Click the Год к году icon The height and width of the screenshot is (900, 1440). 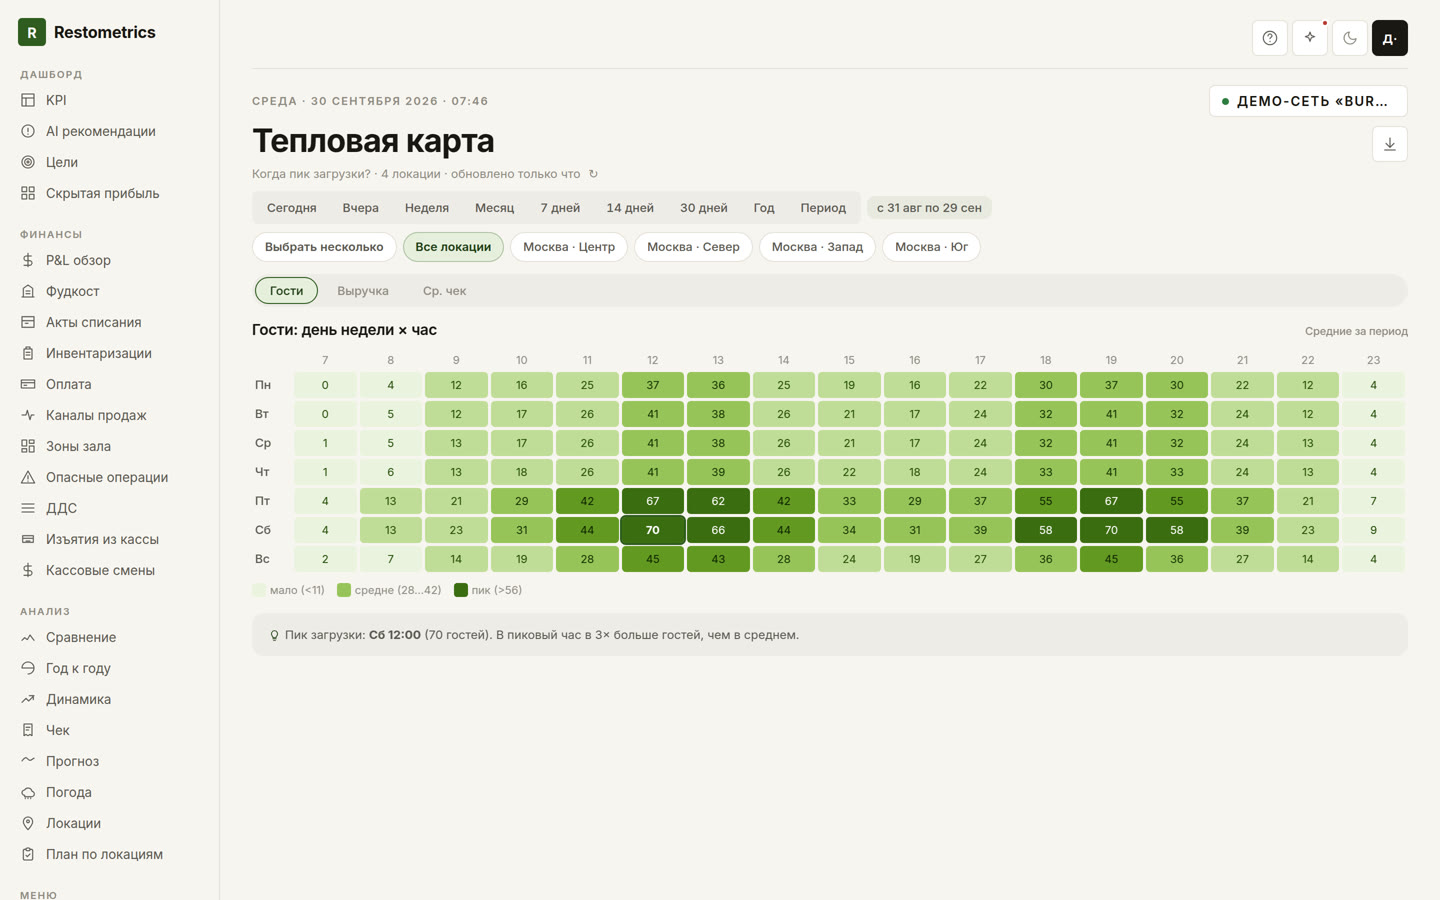click(28, 668)
